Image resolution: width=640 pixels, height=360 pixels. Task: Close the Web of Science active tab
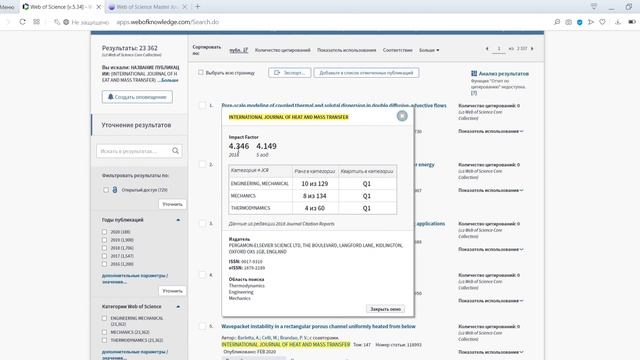[x=99, y=7]
